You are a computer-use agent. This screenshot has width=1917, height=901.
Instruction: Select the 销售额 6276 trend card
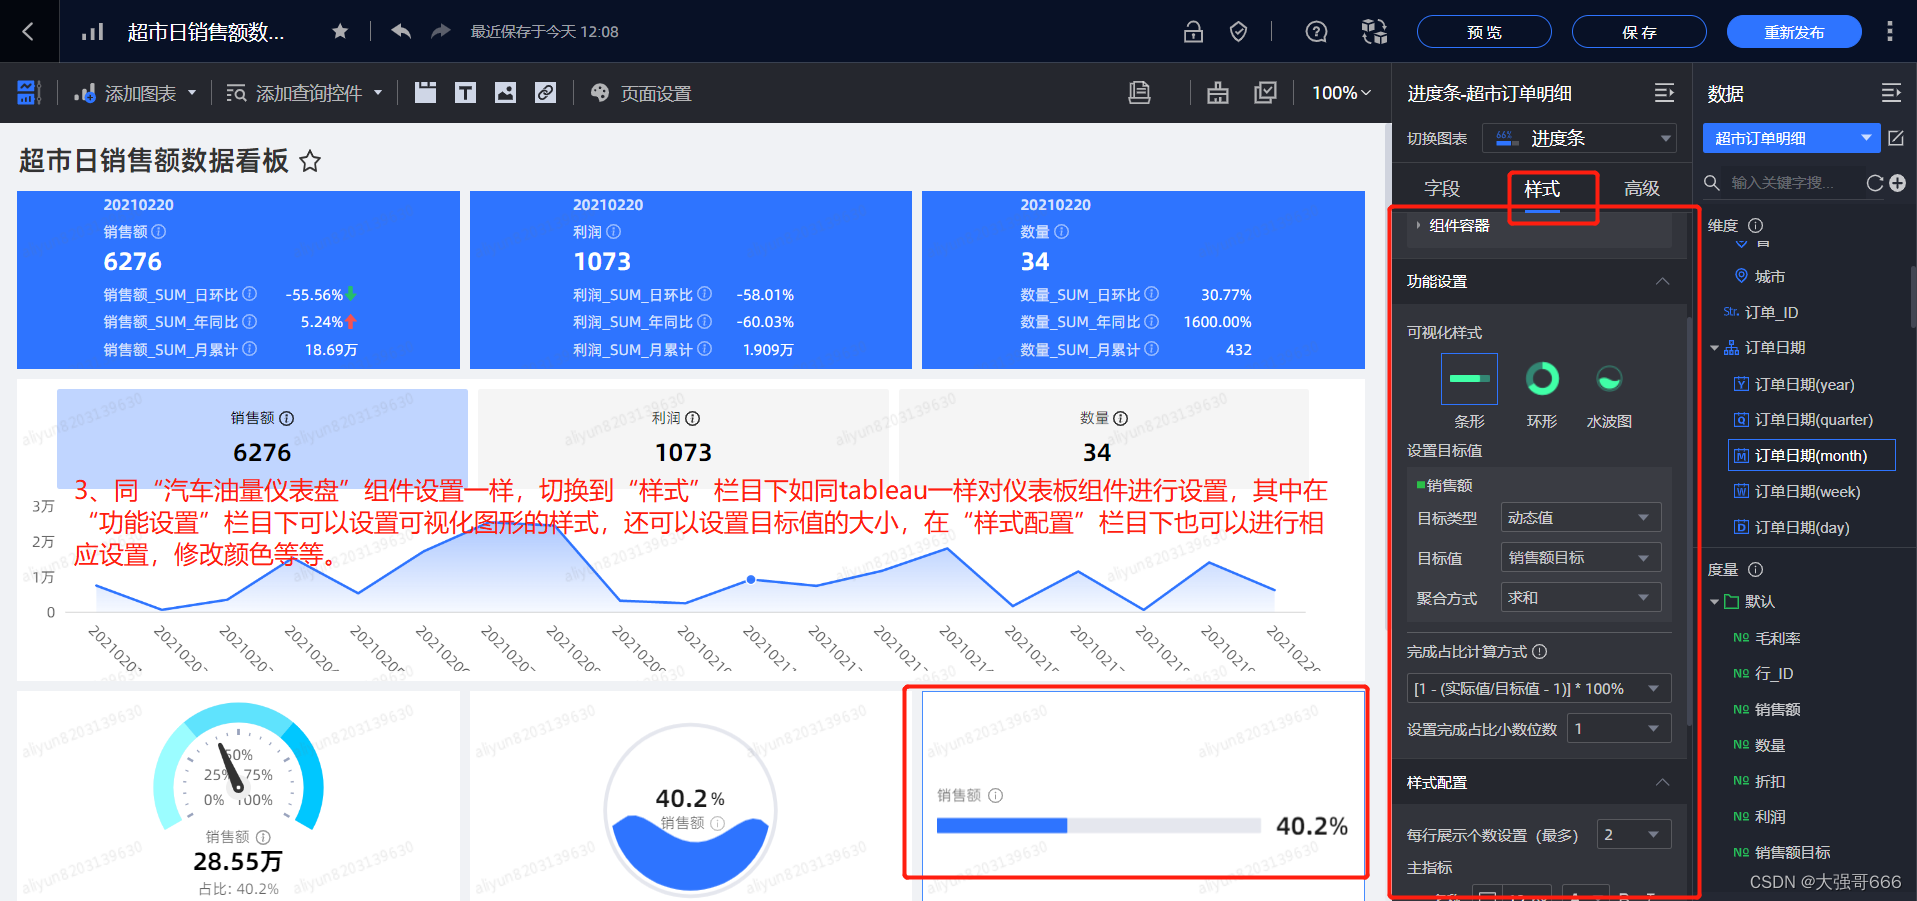pyautogui.click(x=262, y=438)
